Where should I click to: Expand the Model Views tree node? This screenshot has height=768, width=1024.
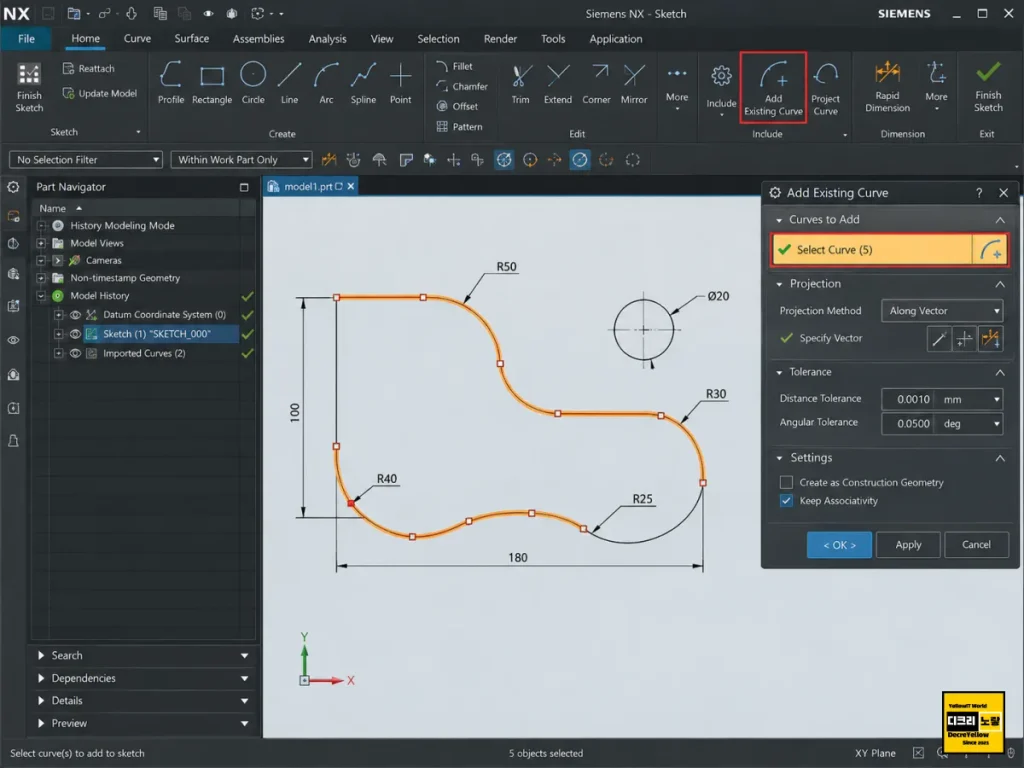click(x=41, y=243)
